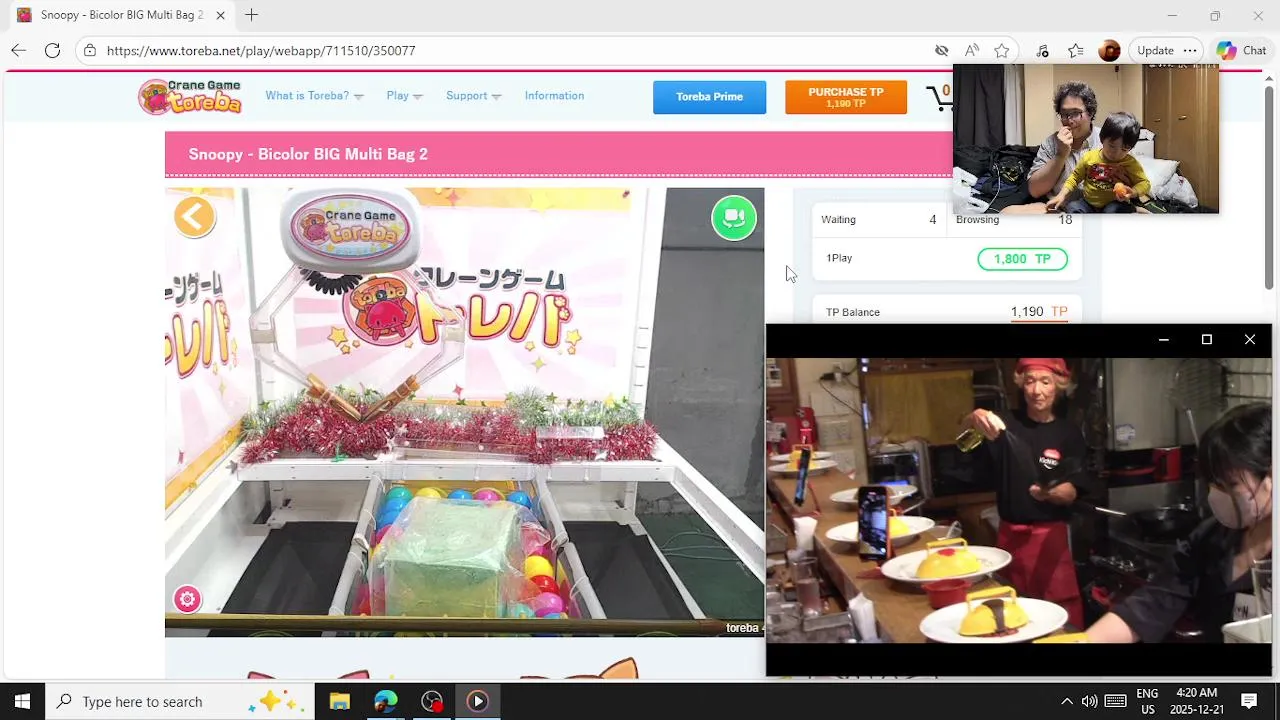Maximize the floating cooking video window

pos(1206,340)
